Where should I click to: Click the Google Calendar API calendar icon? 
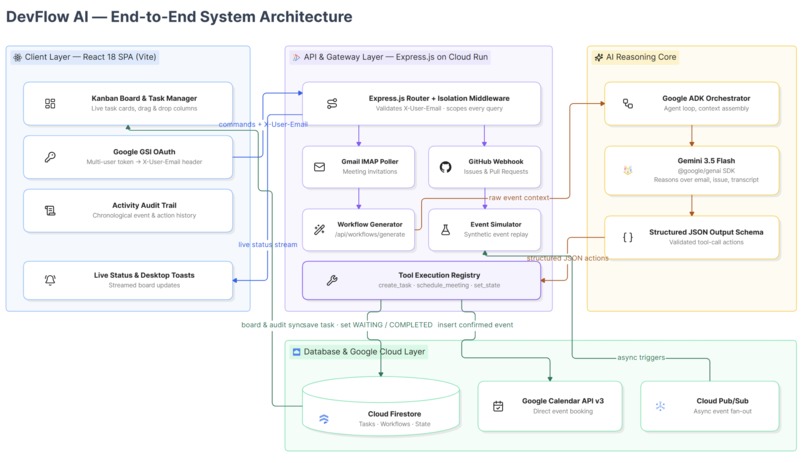tap(498, 406)
